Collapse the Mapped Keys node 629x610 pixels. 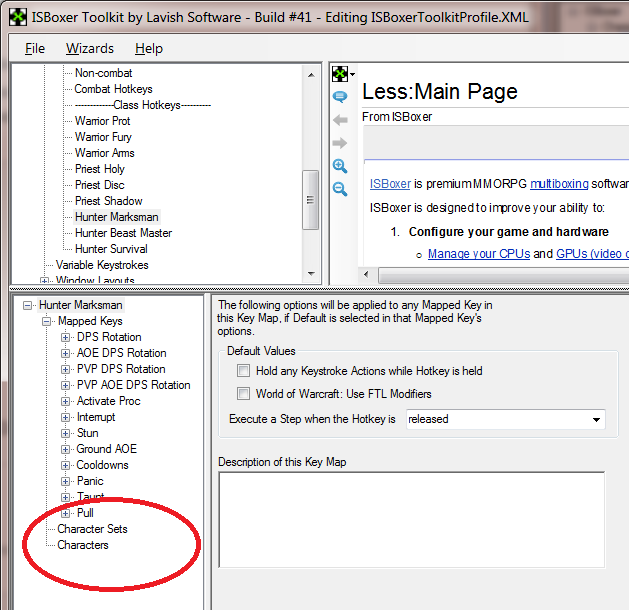click(47, 322)
